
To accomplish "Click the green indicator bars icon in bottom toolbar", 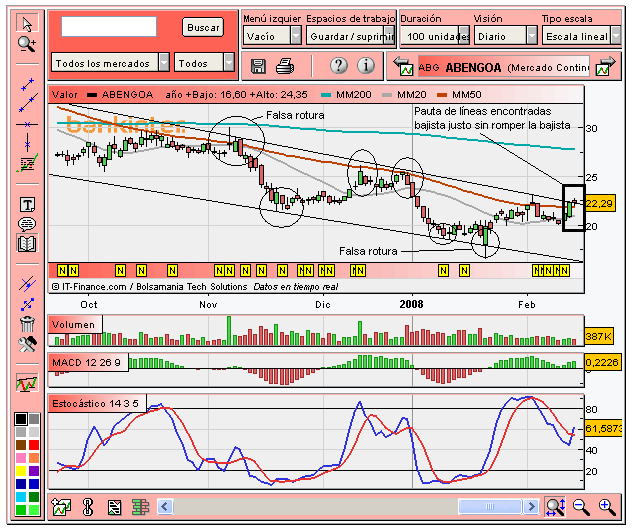I will 141,507.
